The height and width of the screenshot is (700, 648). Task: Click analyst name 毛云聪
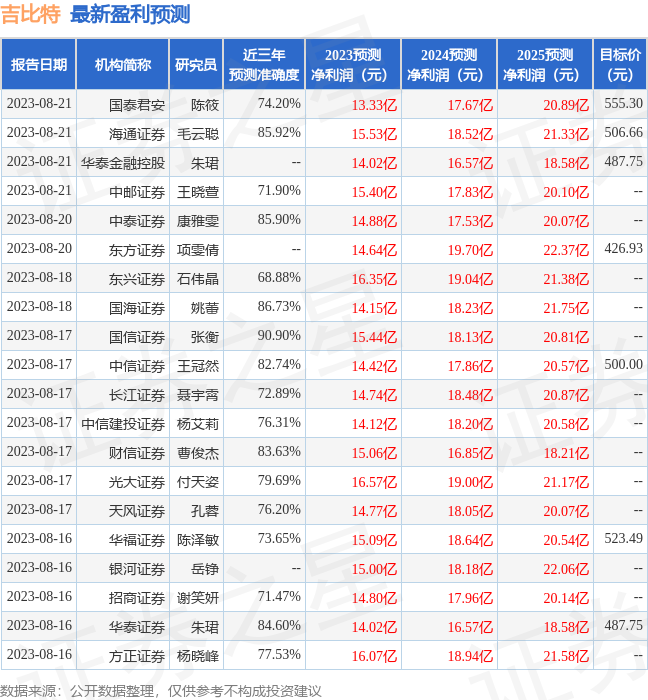198,134
